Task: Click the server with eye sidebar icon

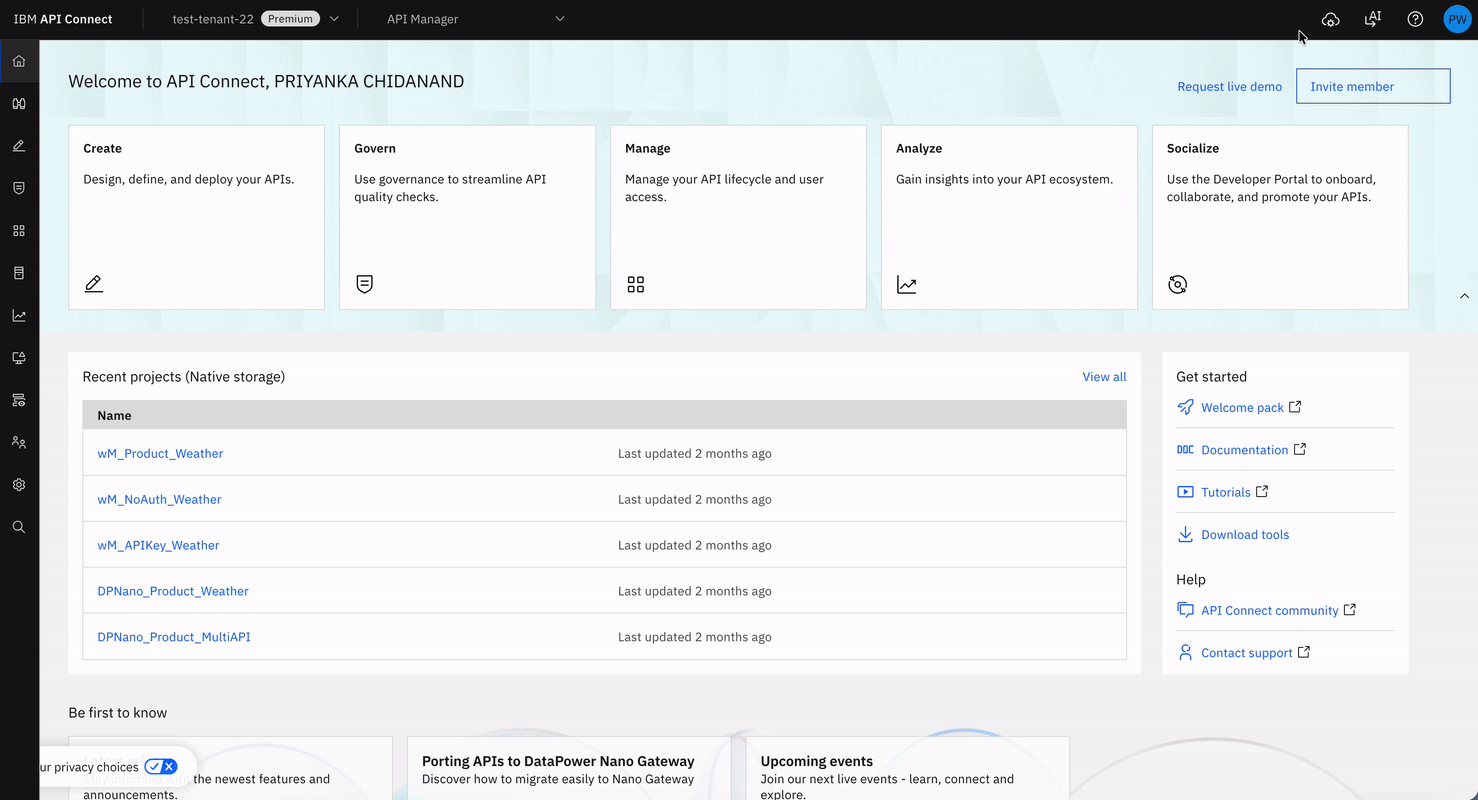Action: pos(19,400)
